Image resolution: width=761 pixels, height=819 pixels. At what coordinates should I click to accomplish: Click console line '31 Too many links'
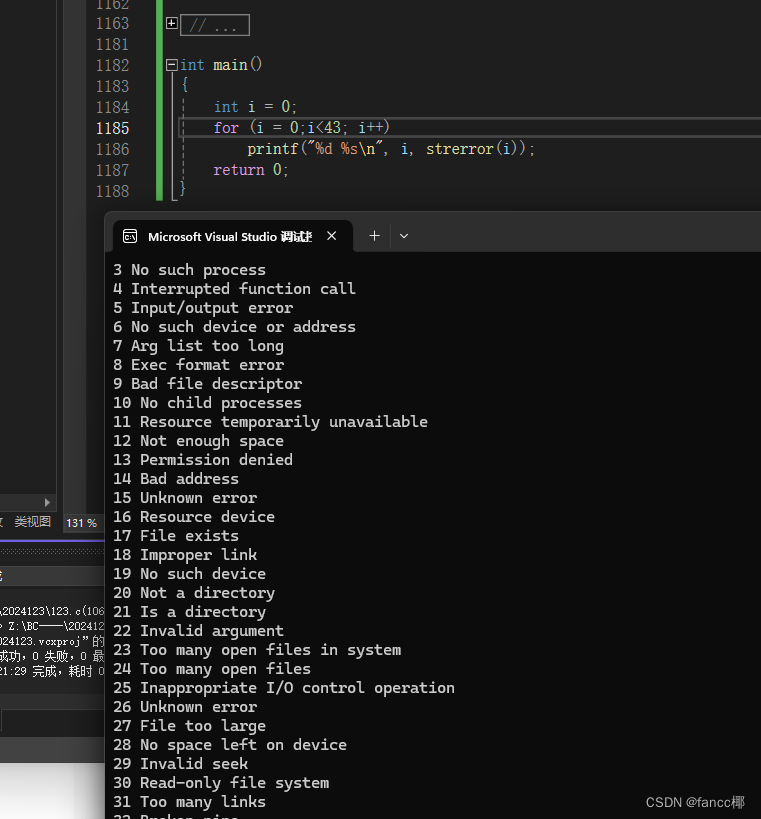click(x=190, y=802)
